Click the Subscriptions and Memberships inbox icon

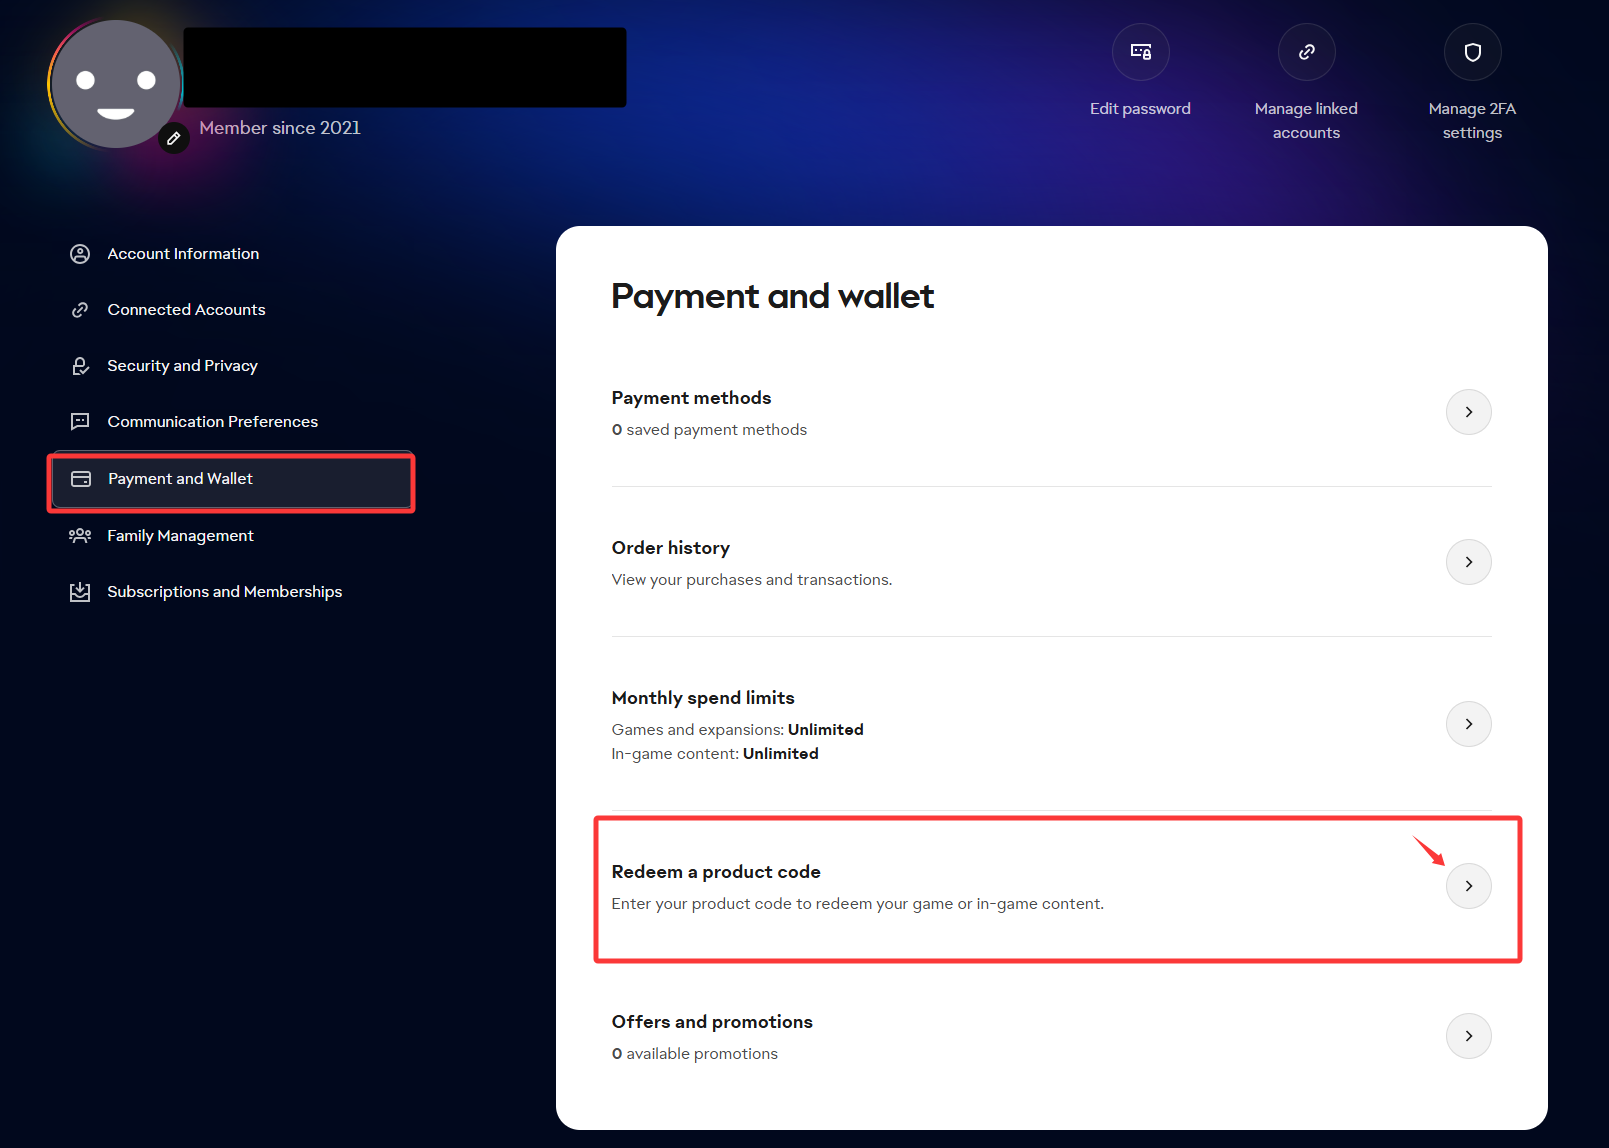pyautogui.click(x=80, y=592)
